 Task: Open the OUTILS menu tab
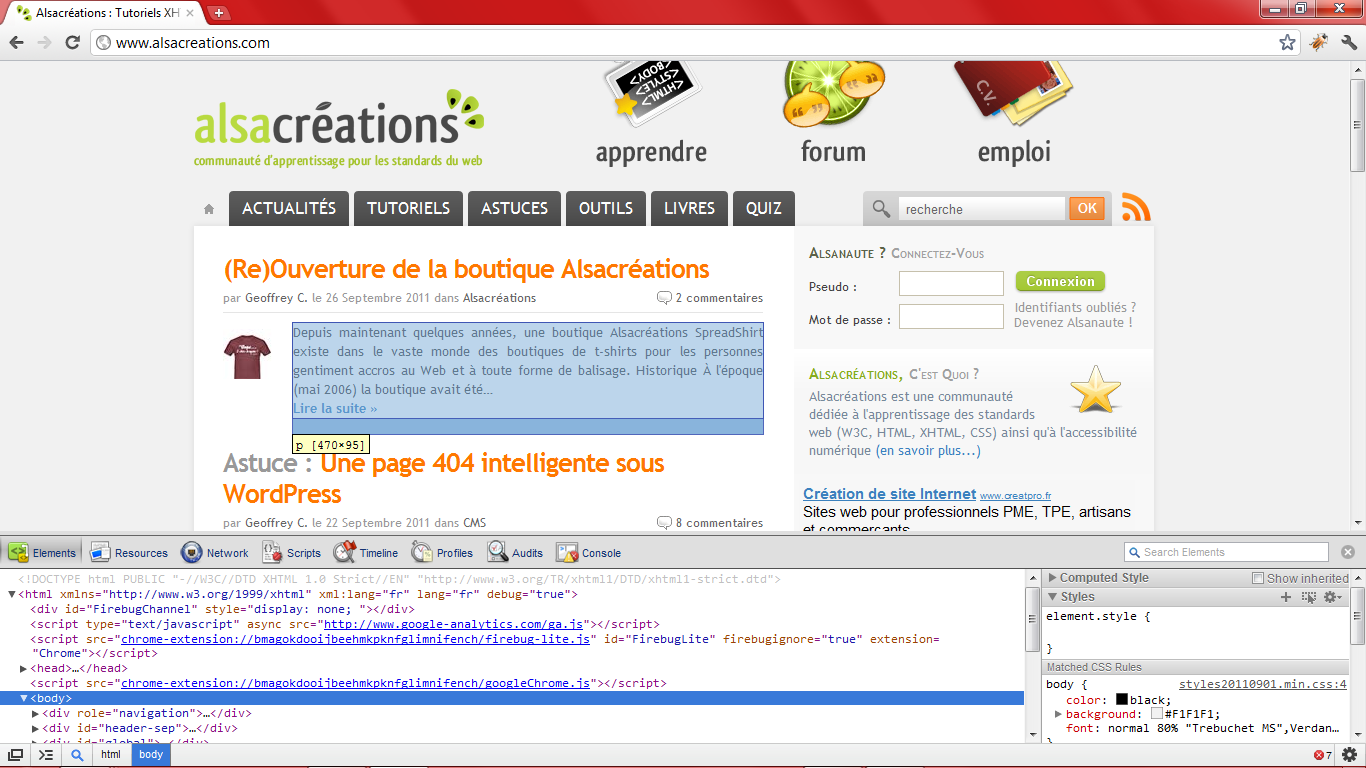606,208
